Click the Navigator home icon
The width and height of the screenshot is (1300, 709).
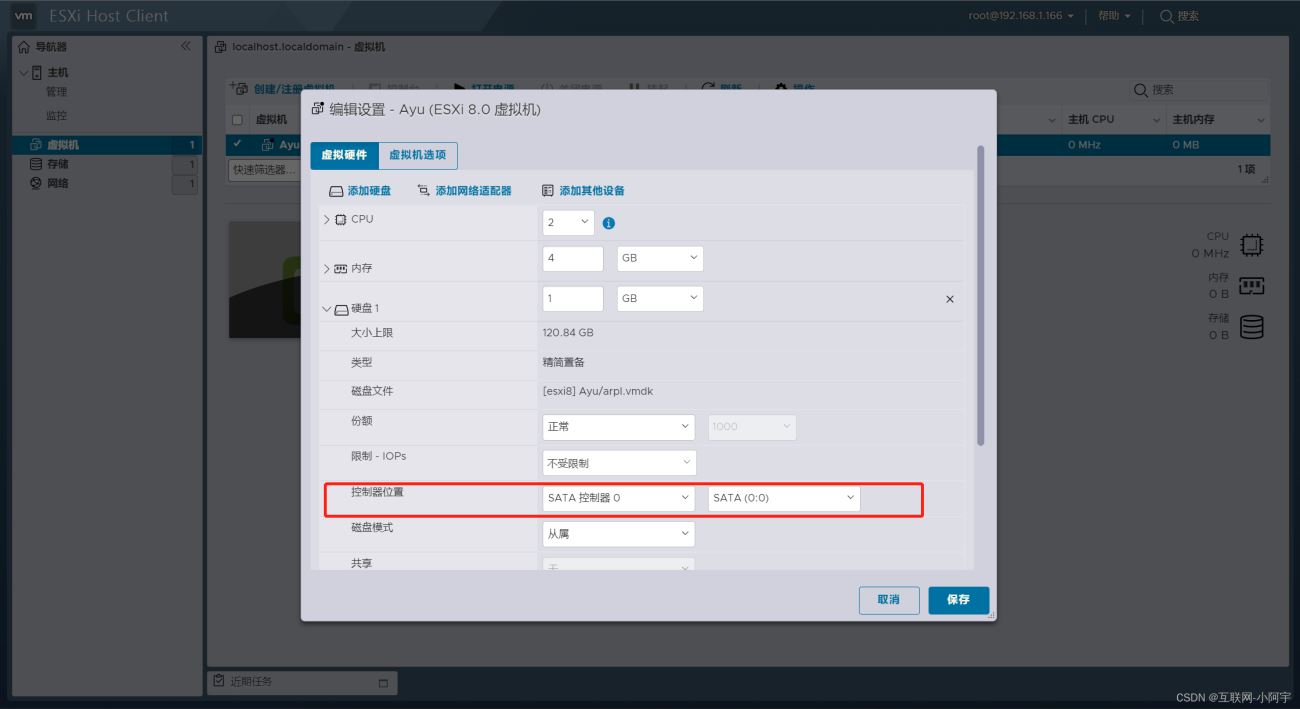click(x=25, y=47)
